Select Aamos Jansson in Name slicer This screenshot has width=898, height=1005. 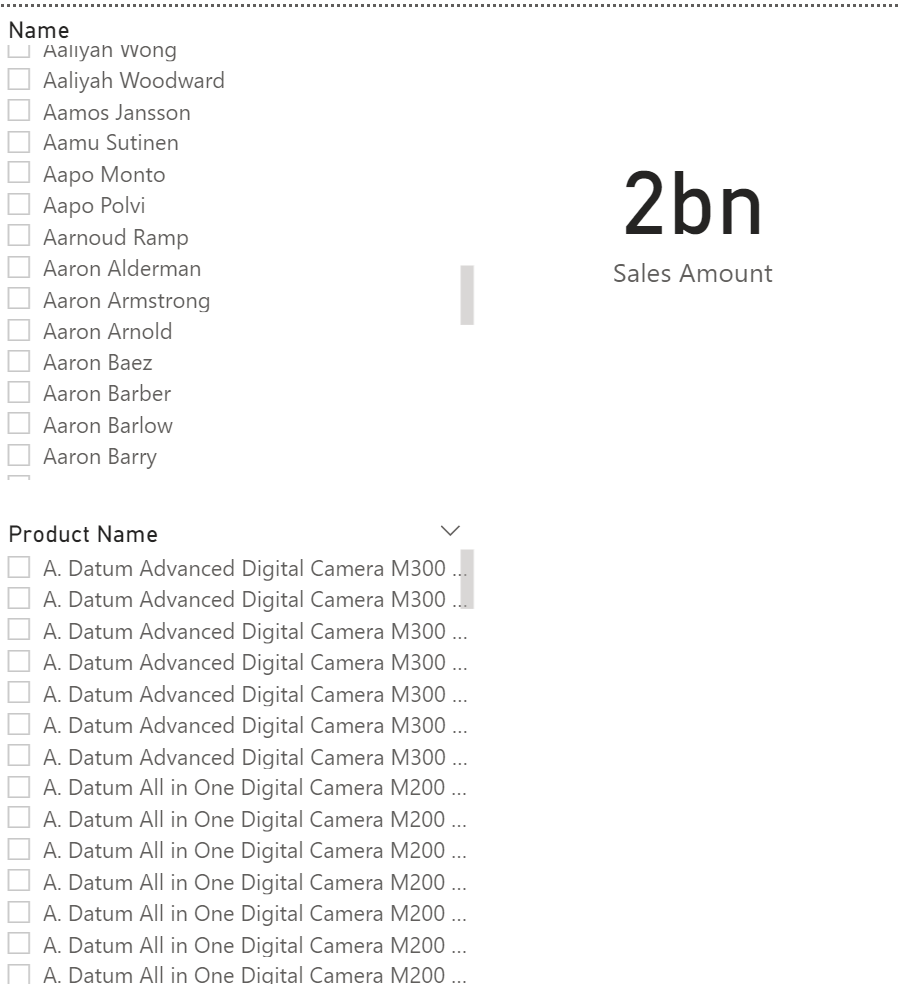click(x=19, y=112)
